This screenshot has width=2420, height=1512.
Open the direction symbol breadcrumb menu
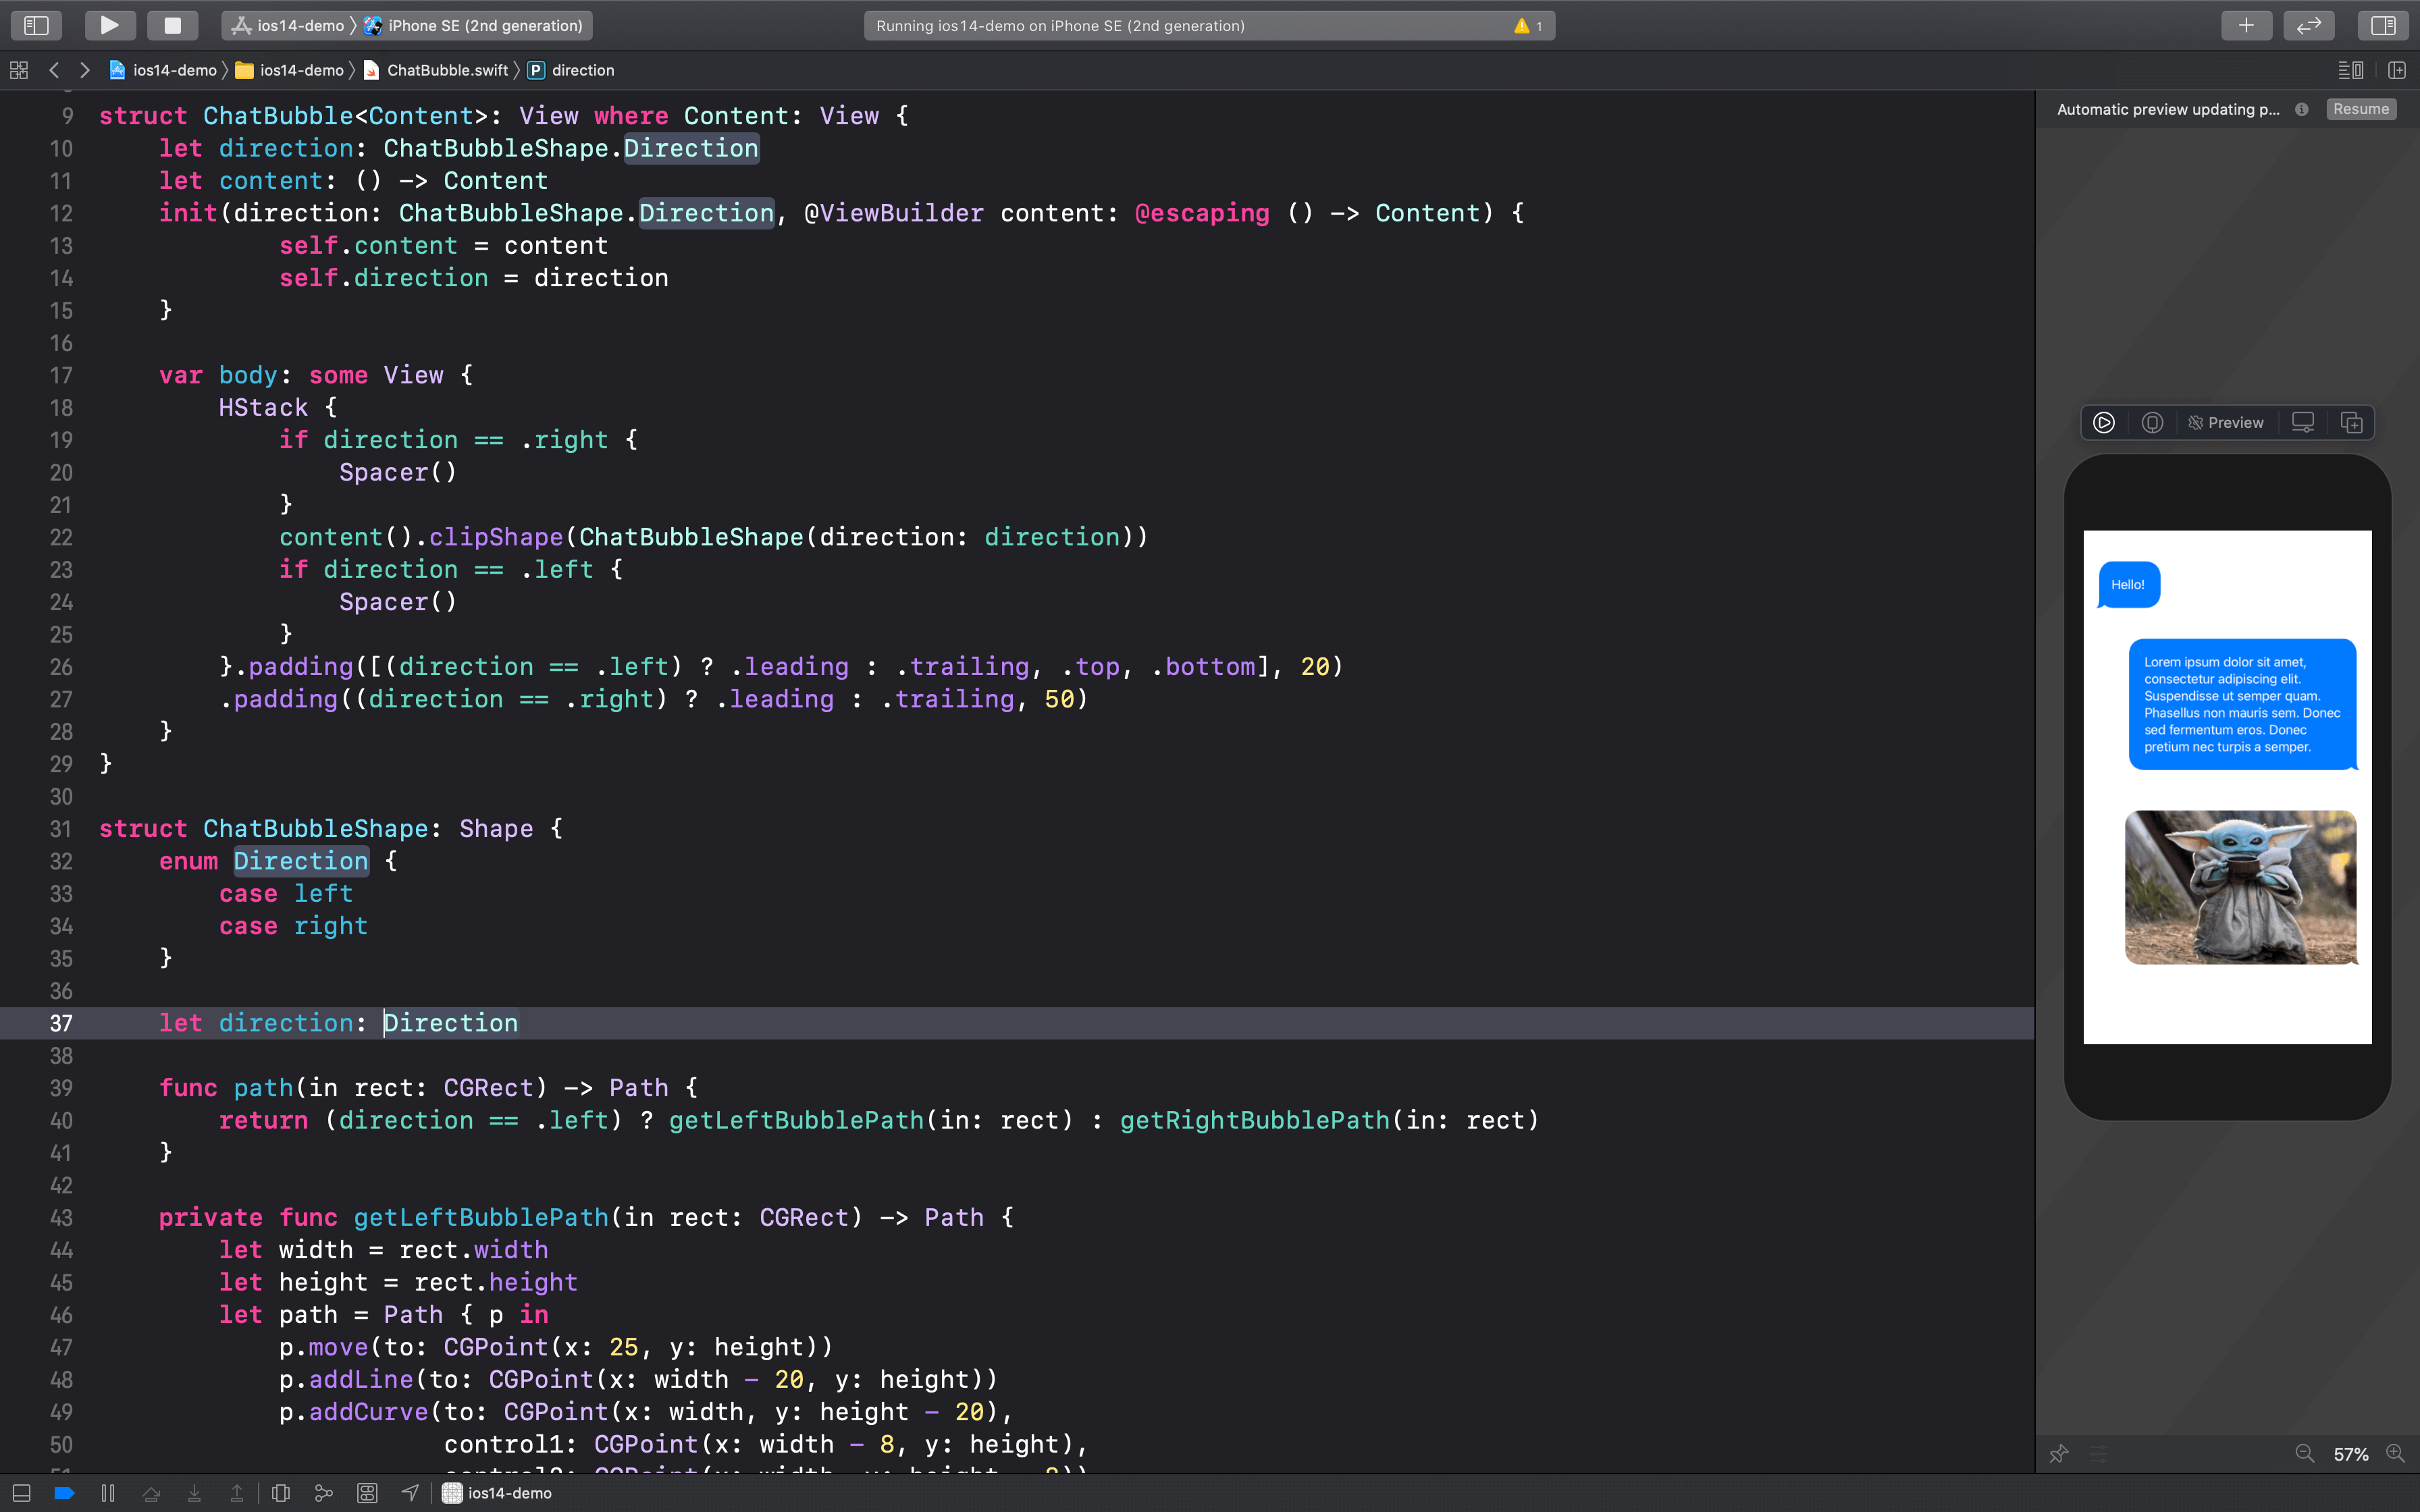[x=571, y=70]
